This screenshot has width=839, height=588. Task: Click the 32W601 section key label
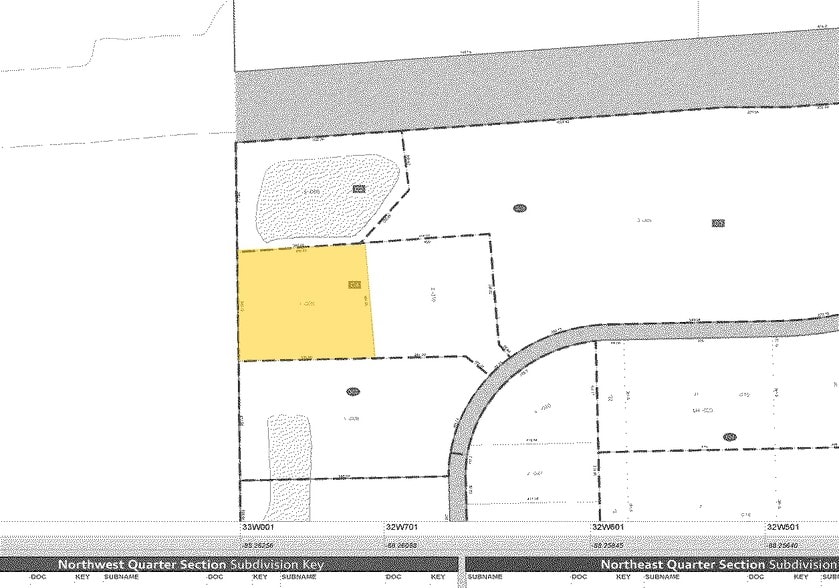[606, 527]
